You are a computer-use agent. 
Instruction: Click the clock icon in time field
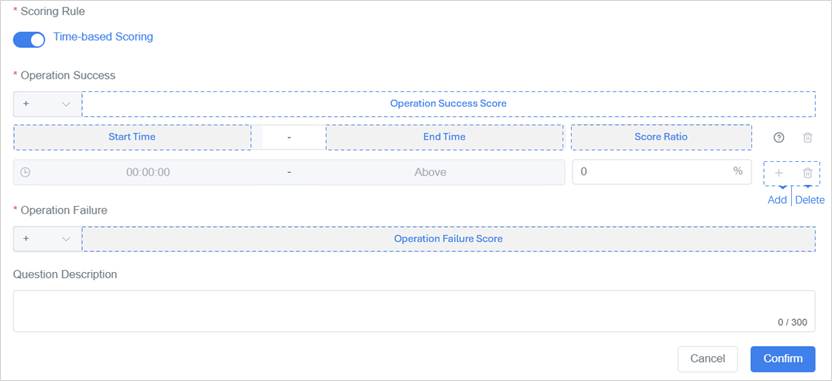click(x=25, y=172)
